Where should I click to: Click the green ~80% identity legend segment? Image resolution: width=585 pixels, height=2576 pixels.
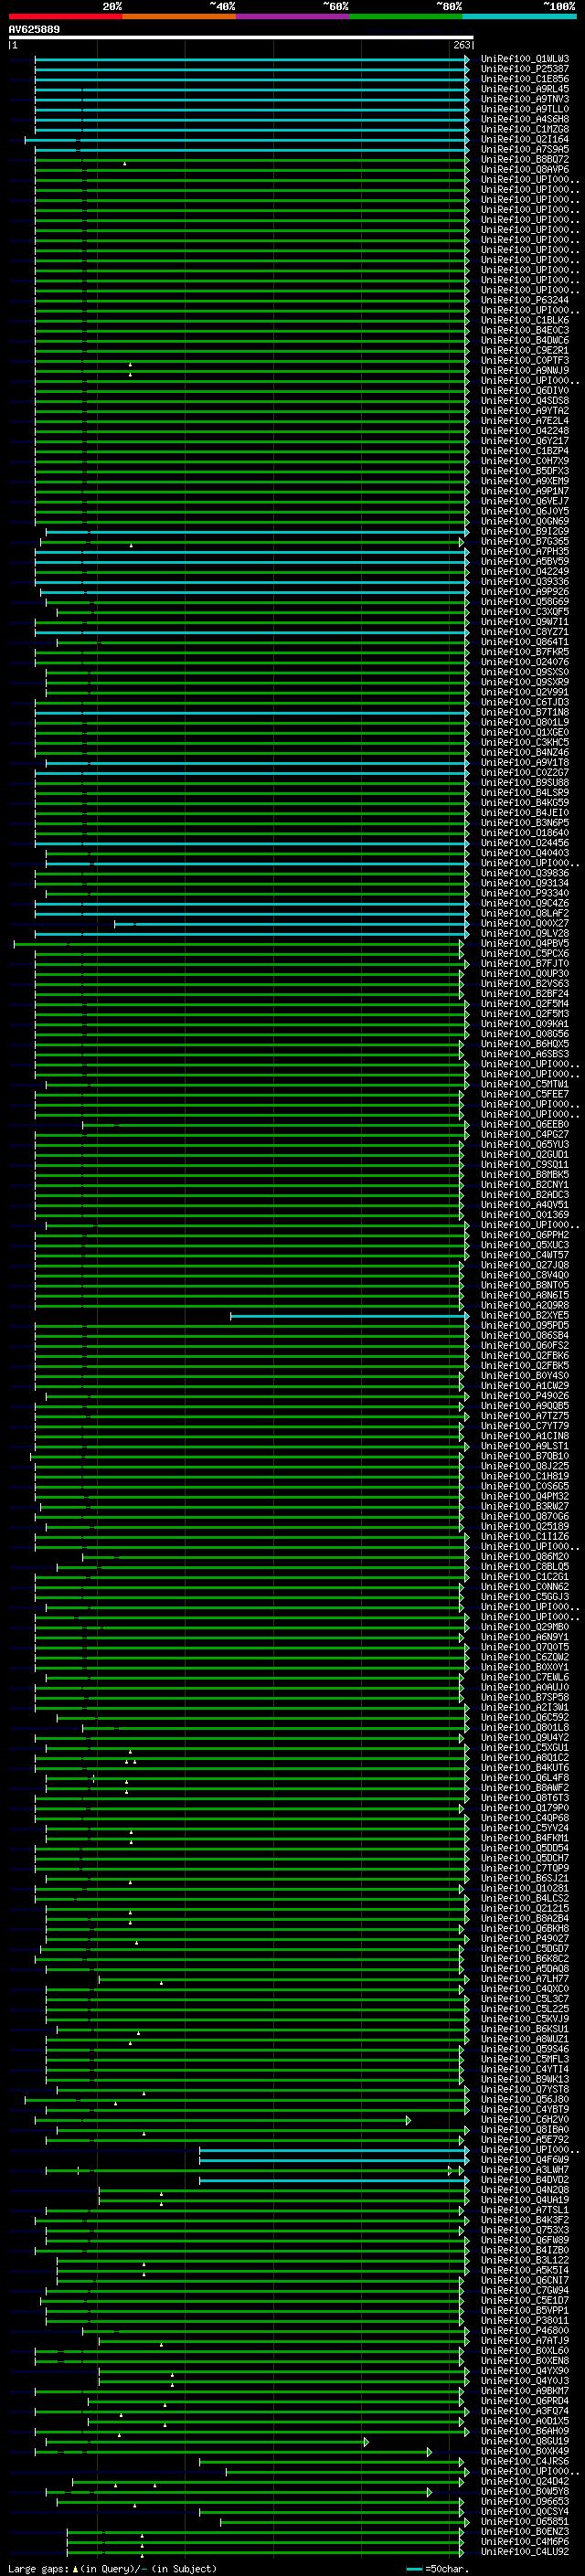point(406,16)
